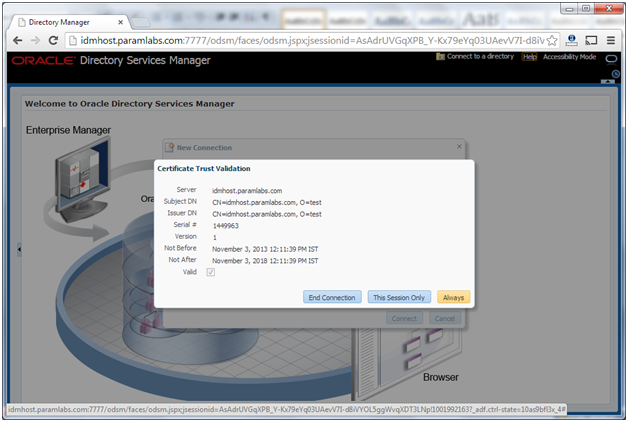Click the Enterprise Manager monitor image
This screenshot has width=628, height=422.
tap(83, 179)
